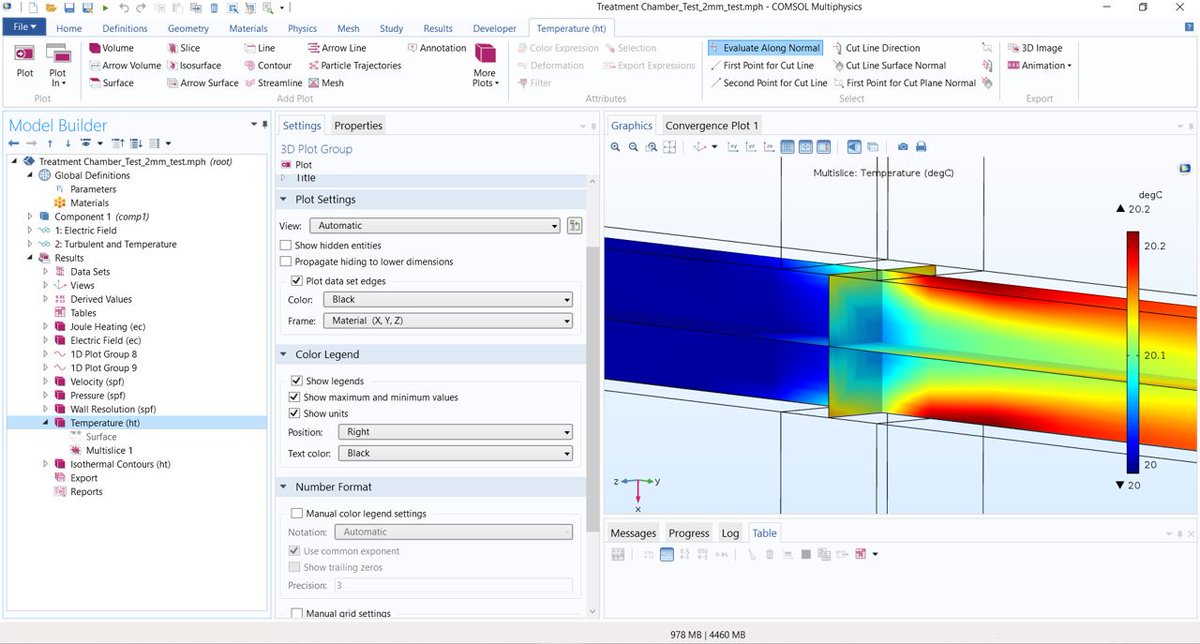Open the Log tab

click(730, 533)
